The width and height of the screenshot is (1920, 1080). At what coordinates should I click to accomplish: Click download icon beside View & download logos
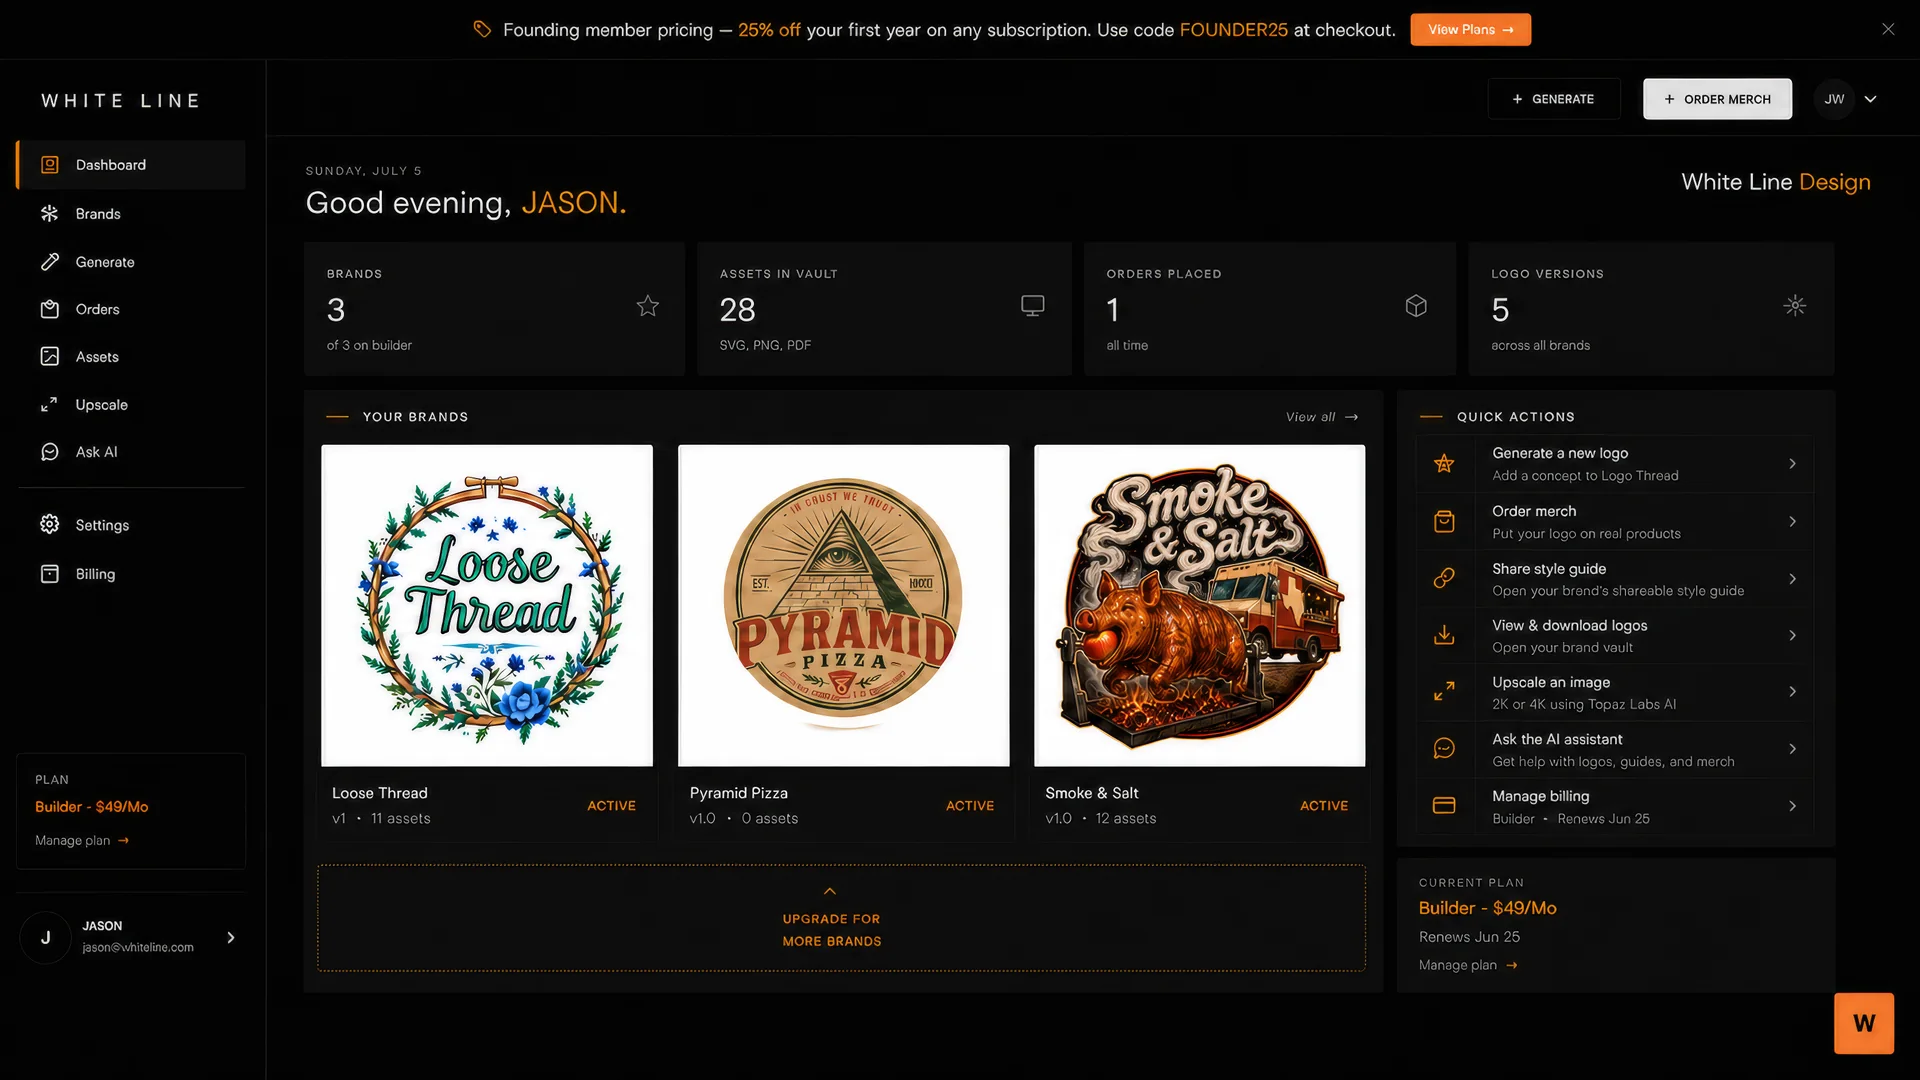[1444, 635]
